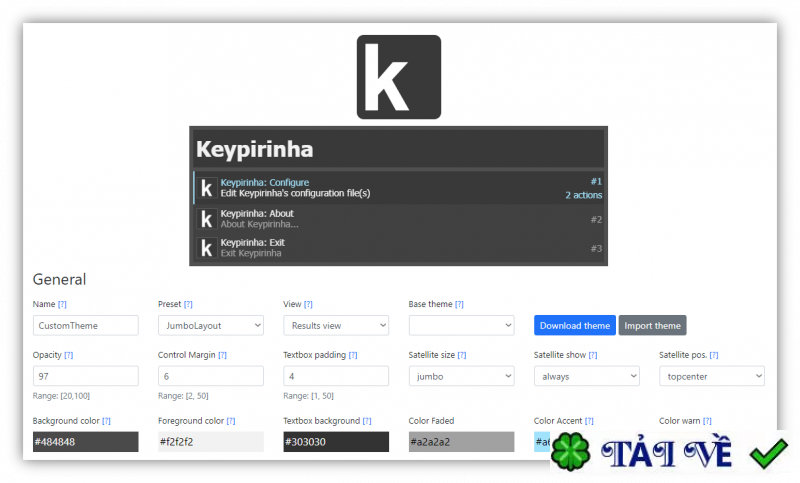Open the [?] help next to View
The width and height of the screenshot is (800, 483).
(x=308, y=304)
